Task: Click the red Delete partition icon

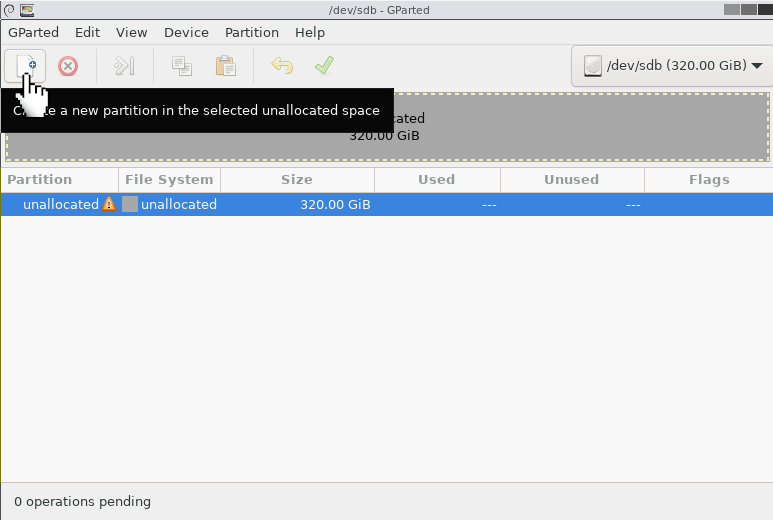Action: (x=68, y=66)
